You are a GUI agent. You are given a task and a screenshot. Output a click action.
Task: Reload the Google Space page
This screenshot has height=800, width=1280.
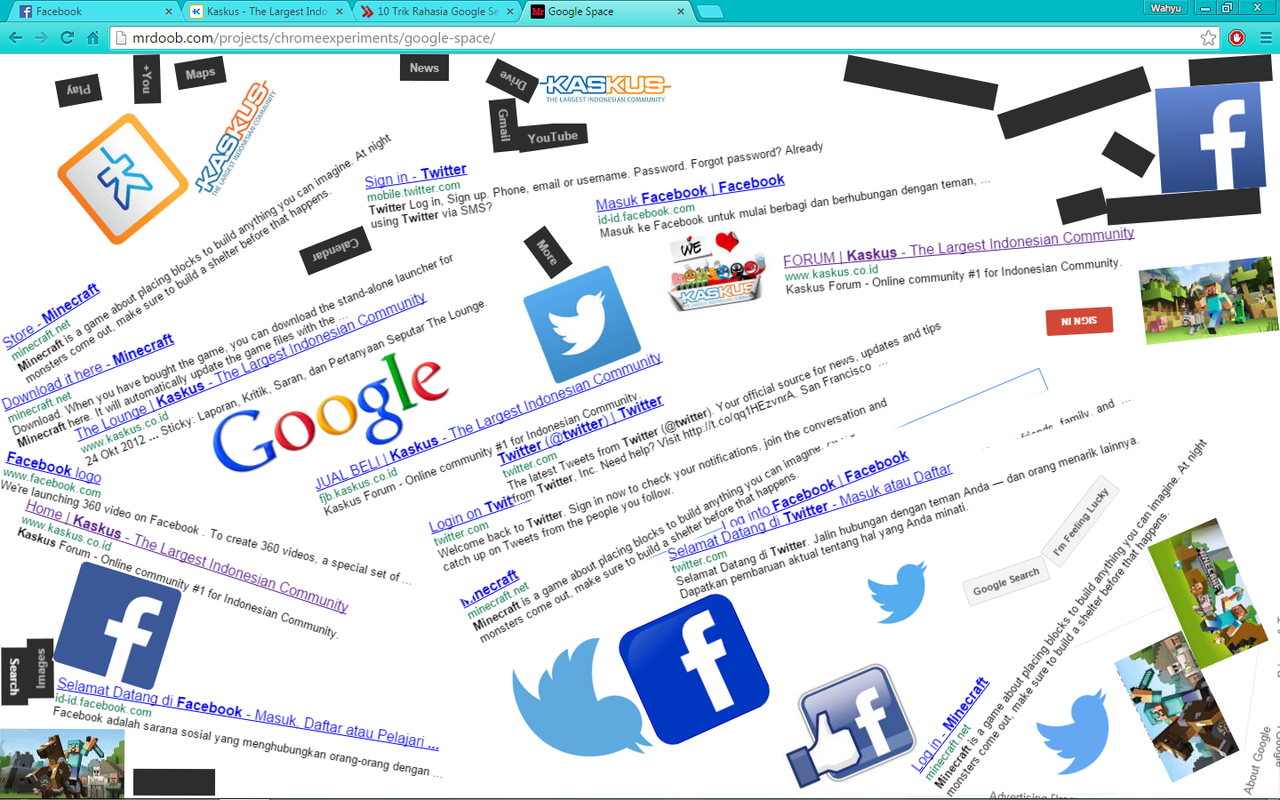67,38
